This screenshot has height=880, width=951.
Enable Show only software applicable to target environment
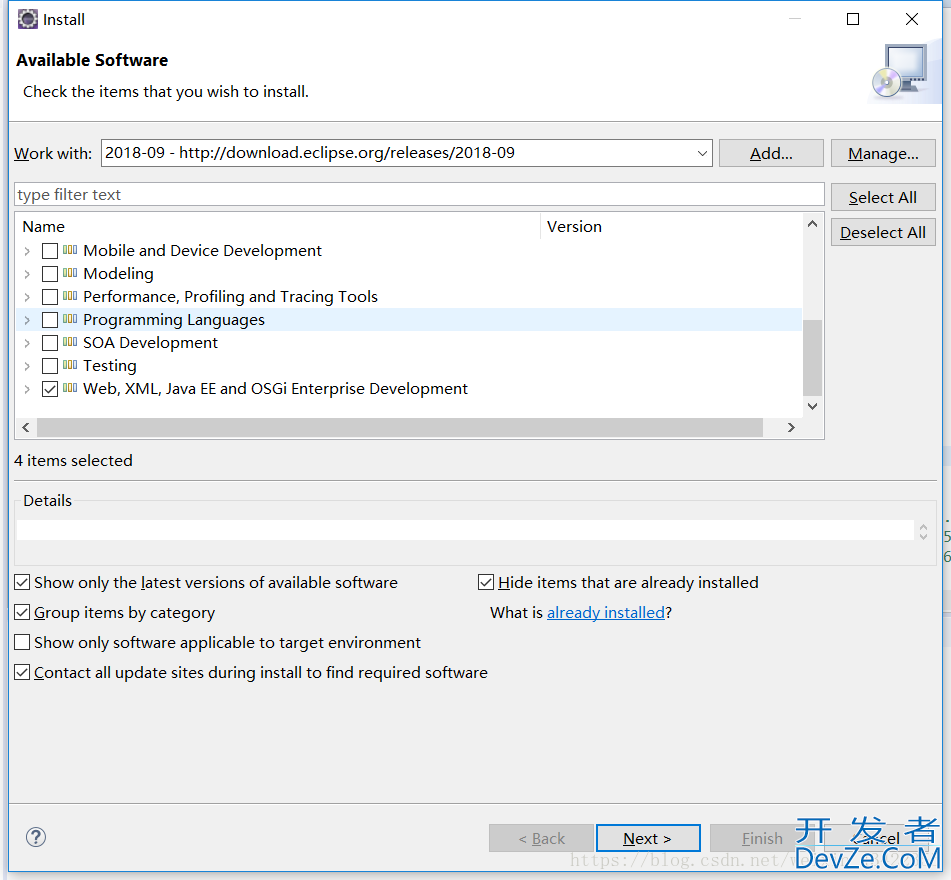22,642
